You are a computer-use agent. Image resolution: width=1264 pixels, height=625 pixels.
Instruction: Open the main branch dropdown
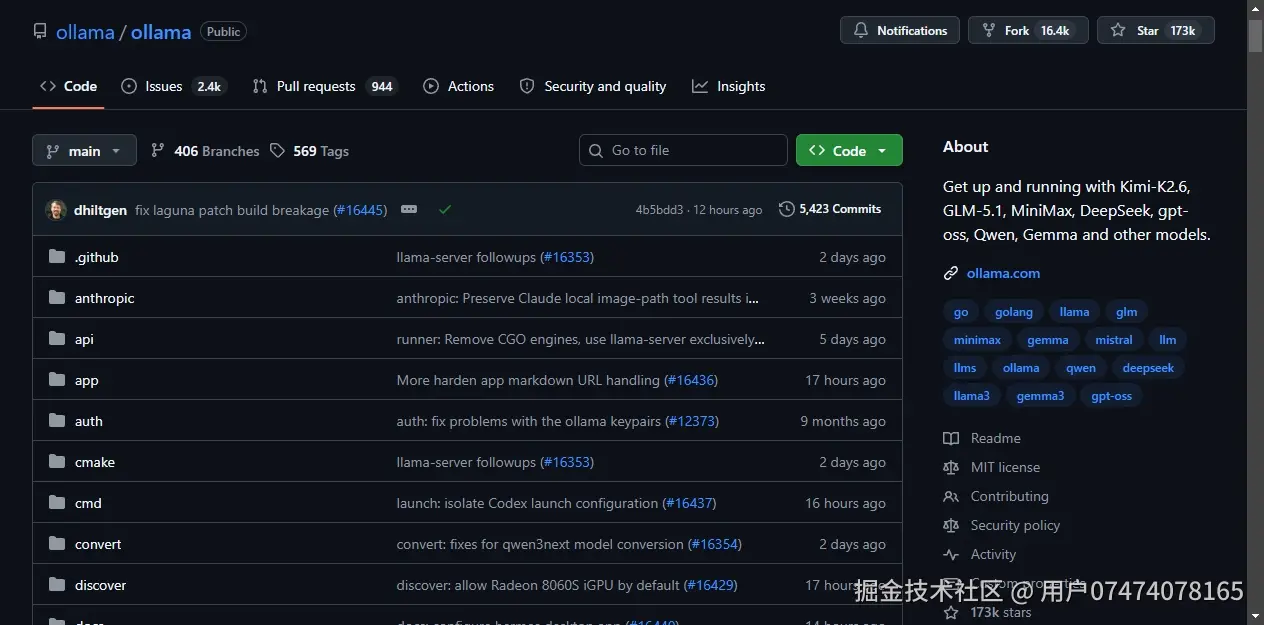pos(84,151)
